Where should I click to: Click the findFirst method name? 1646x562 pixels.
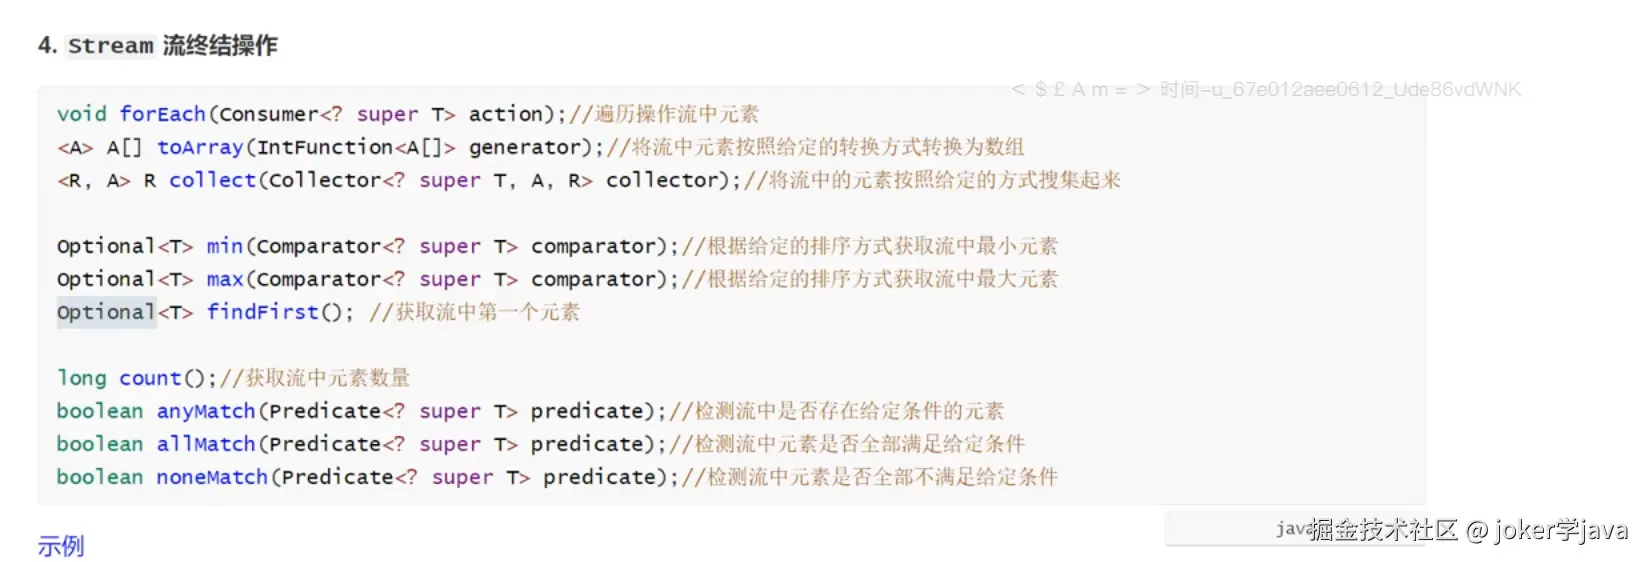tap(262, 312)
